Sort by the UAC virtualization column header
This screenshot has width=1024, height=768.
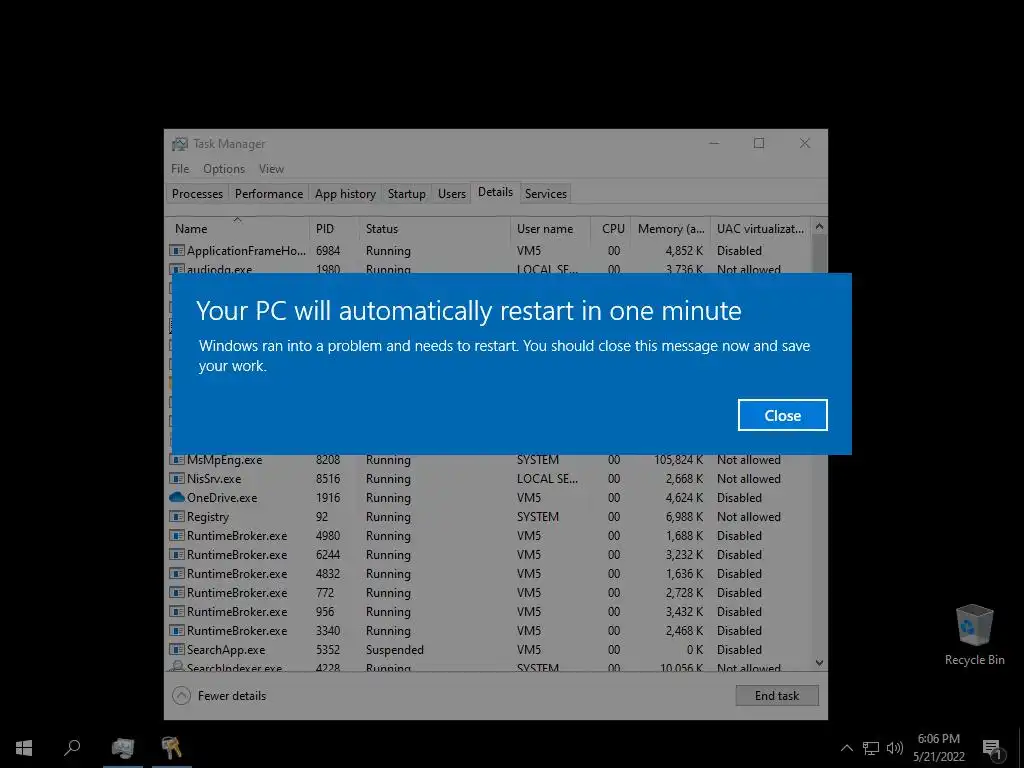[x=761, y=229]
